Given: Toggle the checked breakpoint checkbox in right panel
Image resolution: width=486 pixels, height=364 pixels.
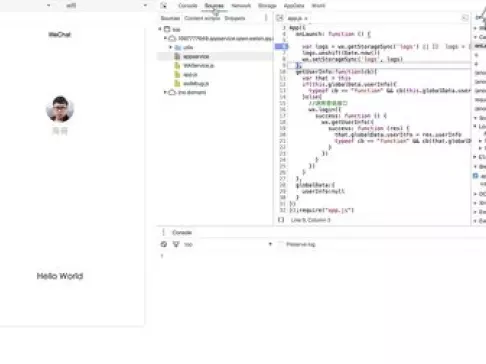Looking at the screenshot, I should 476,176.
